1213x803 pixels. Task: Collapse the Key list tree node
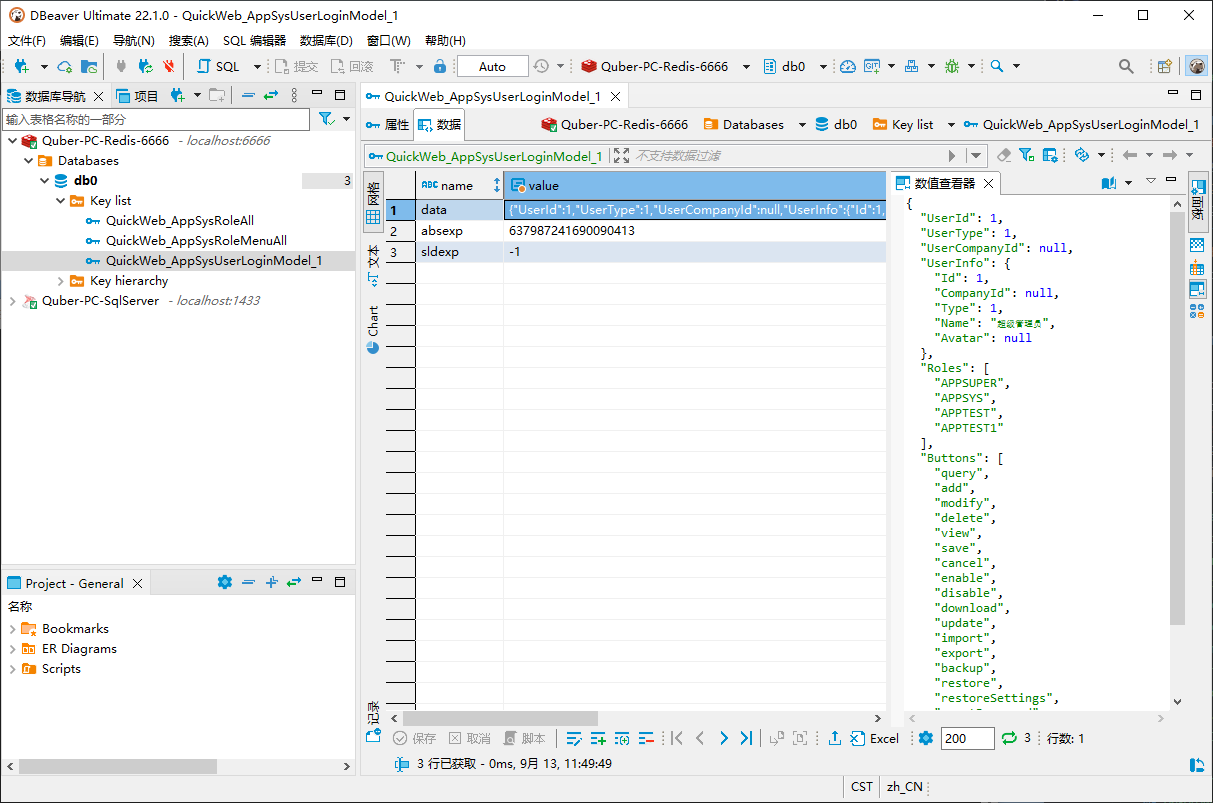(x=61, y=201)
